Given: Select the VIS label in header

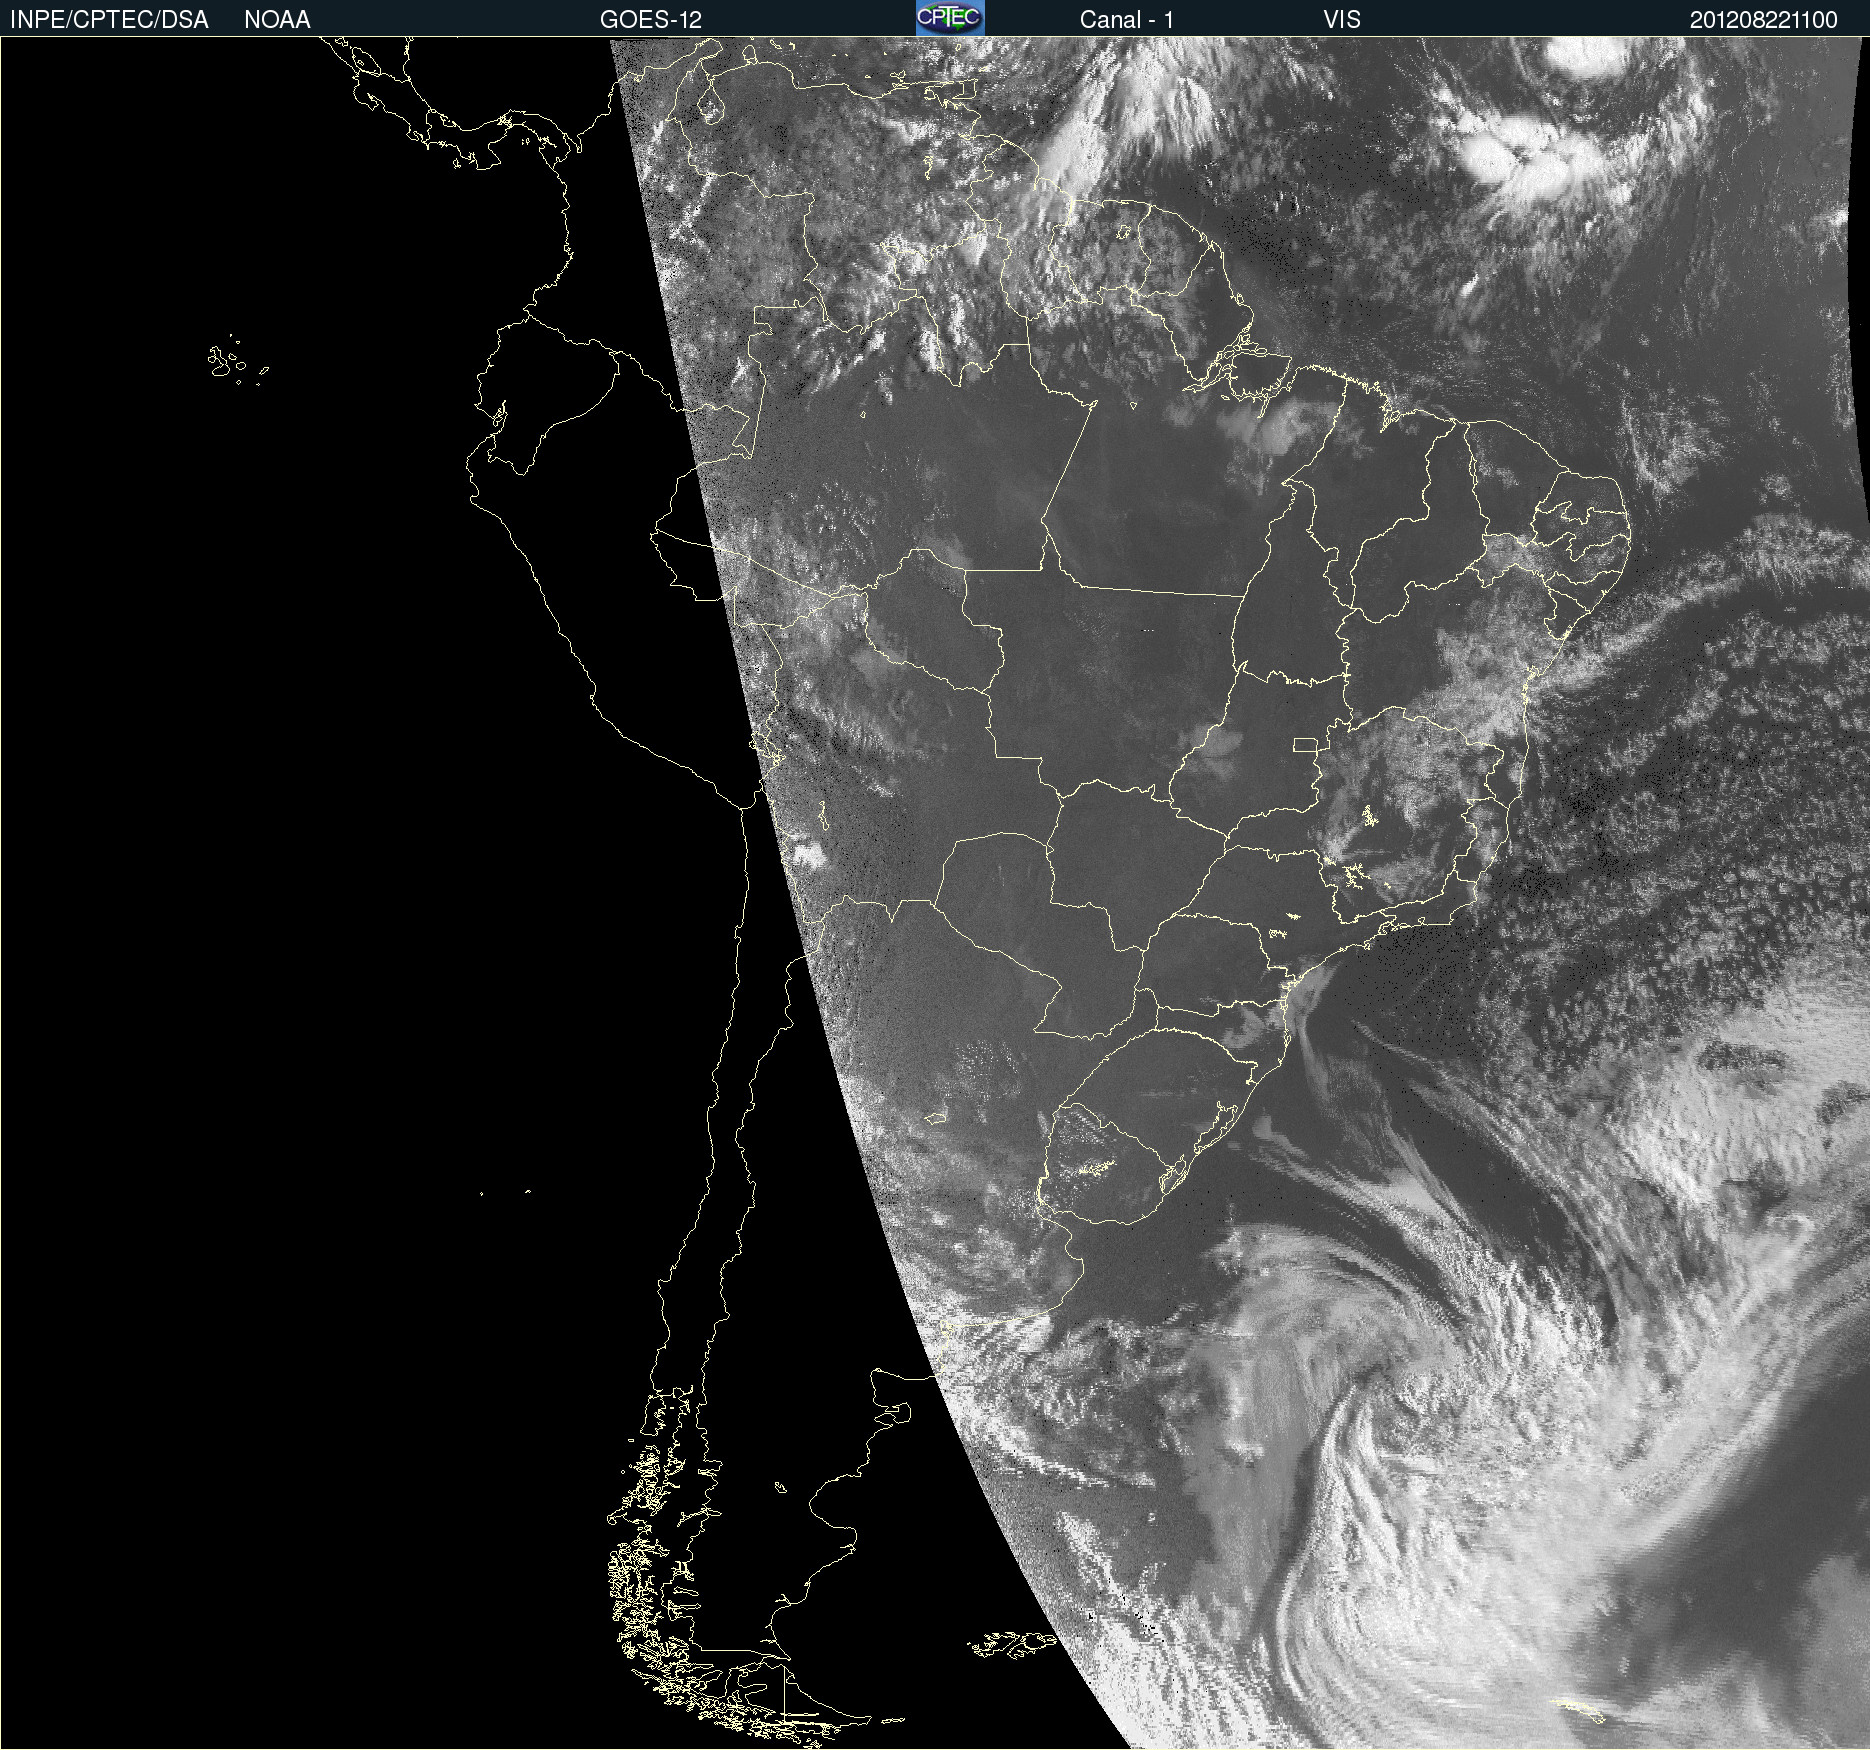Looking at the screenshot, I should pos(1342,20).
